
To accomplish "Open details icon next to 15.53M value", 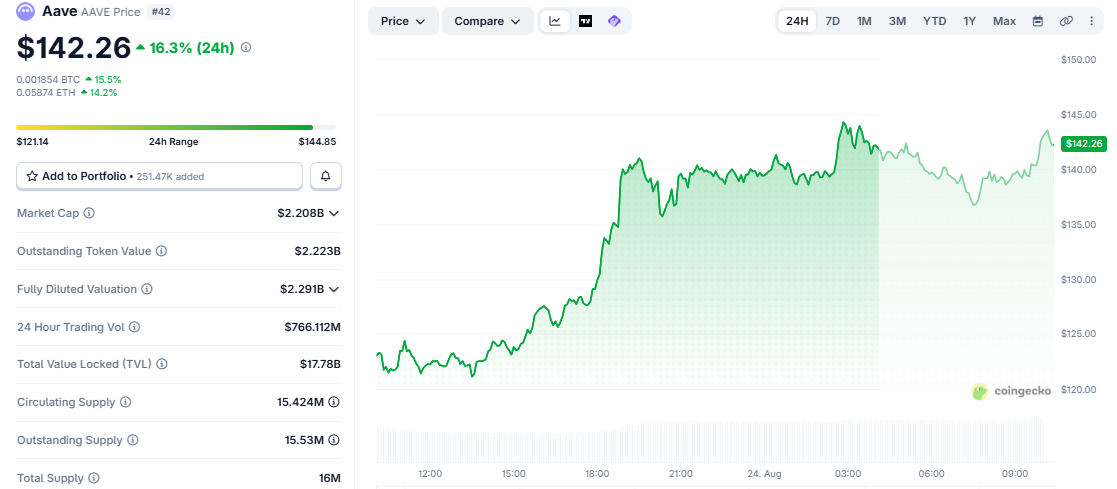I will 333,440.
